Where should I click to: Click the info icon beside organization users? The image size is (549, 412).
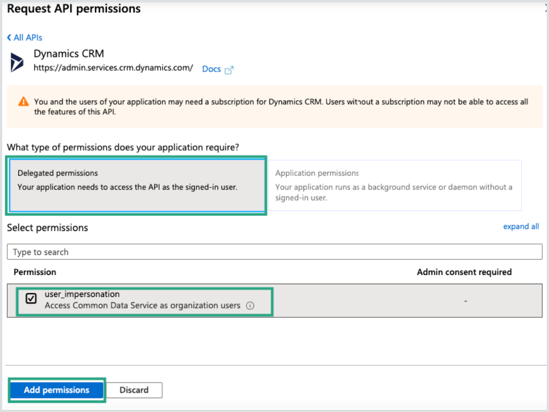pyautogui.click(x=250, y=306)
